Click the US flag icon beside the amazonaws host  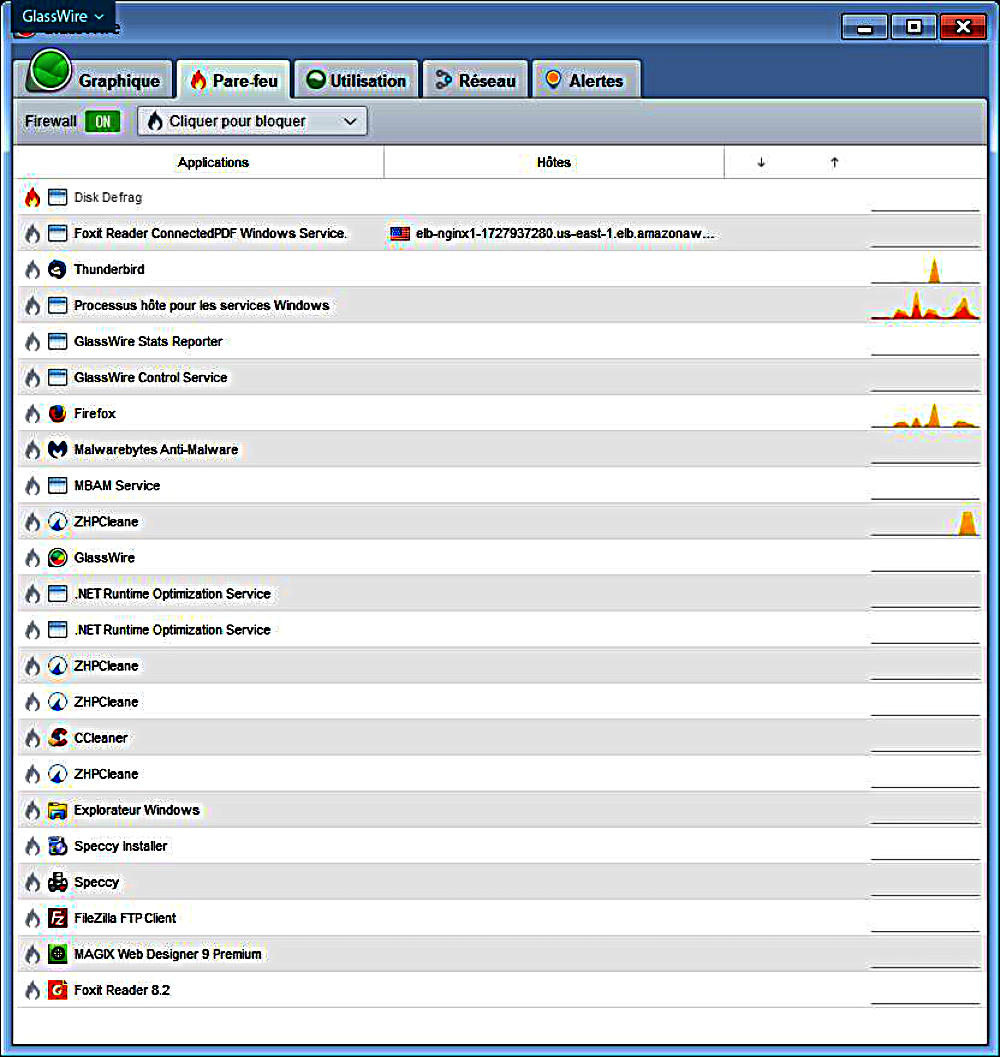pyautogui.click(x=400, y=233)
